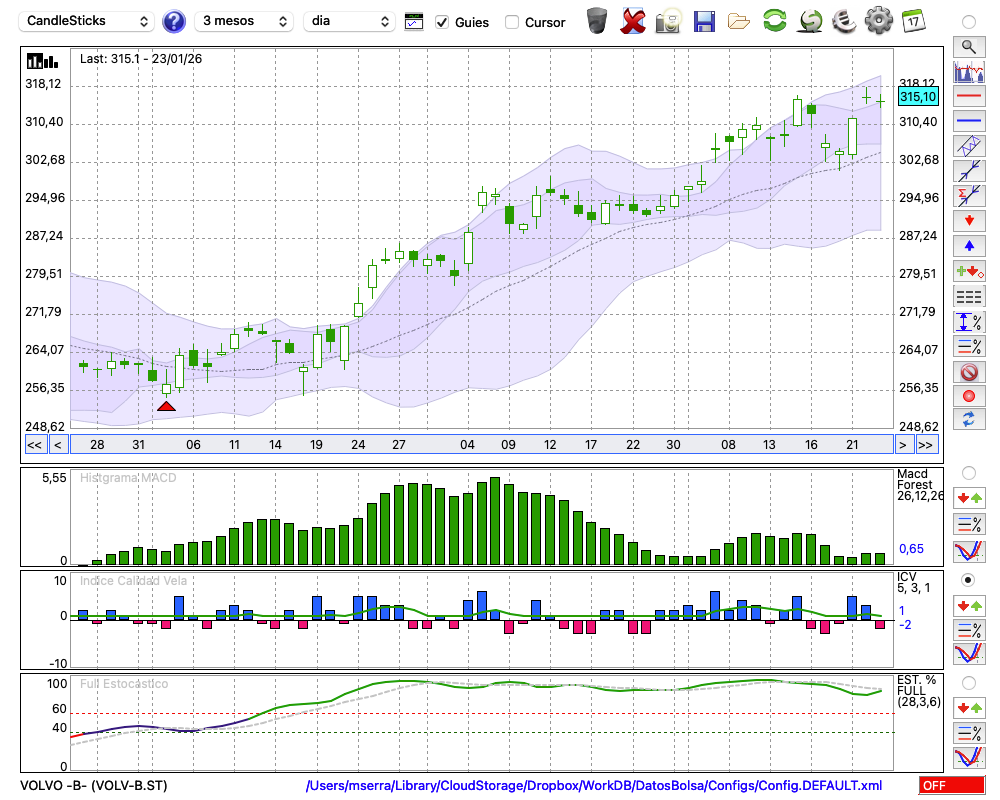The height and width of the screenshot is (800, 1000).
Task: Open the gear settings icon
Action: pyautogui.click(x=878, y=20)
